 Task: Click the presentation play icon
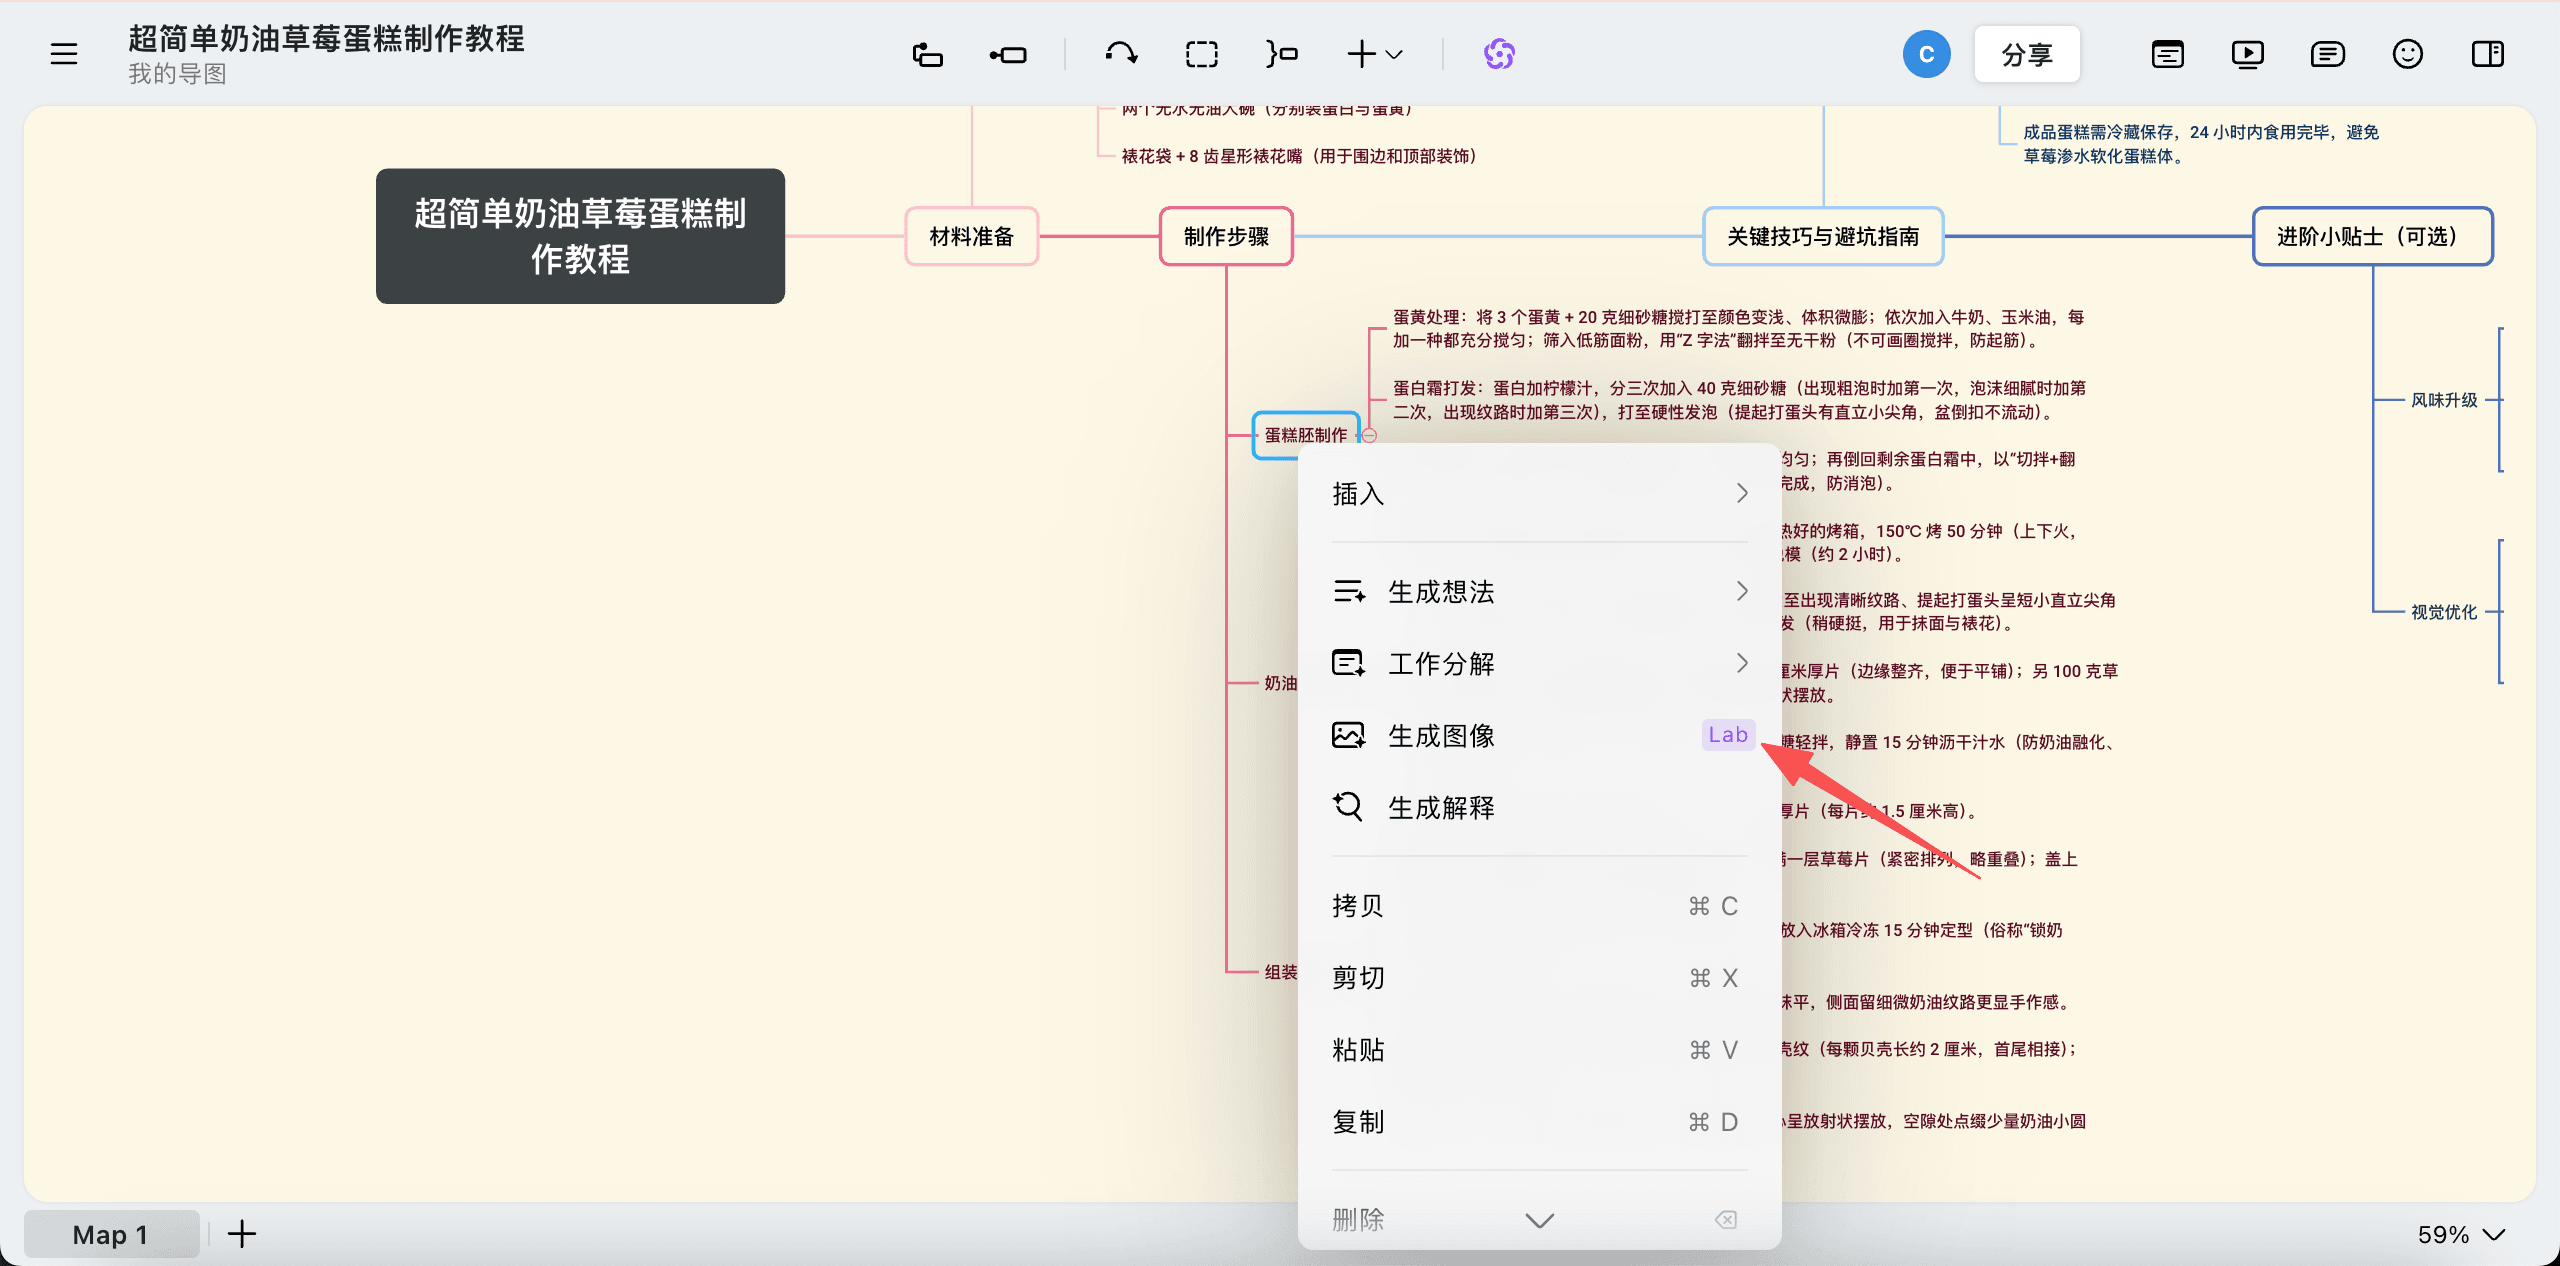coord(2246,54)
